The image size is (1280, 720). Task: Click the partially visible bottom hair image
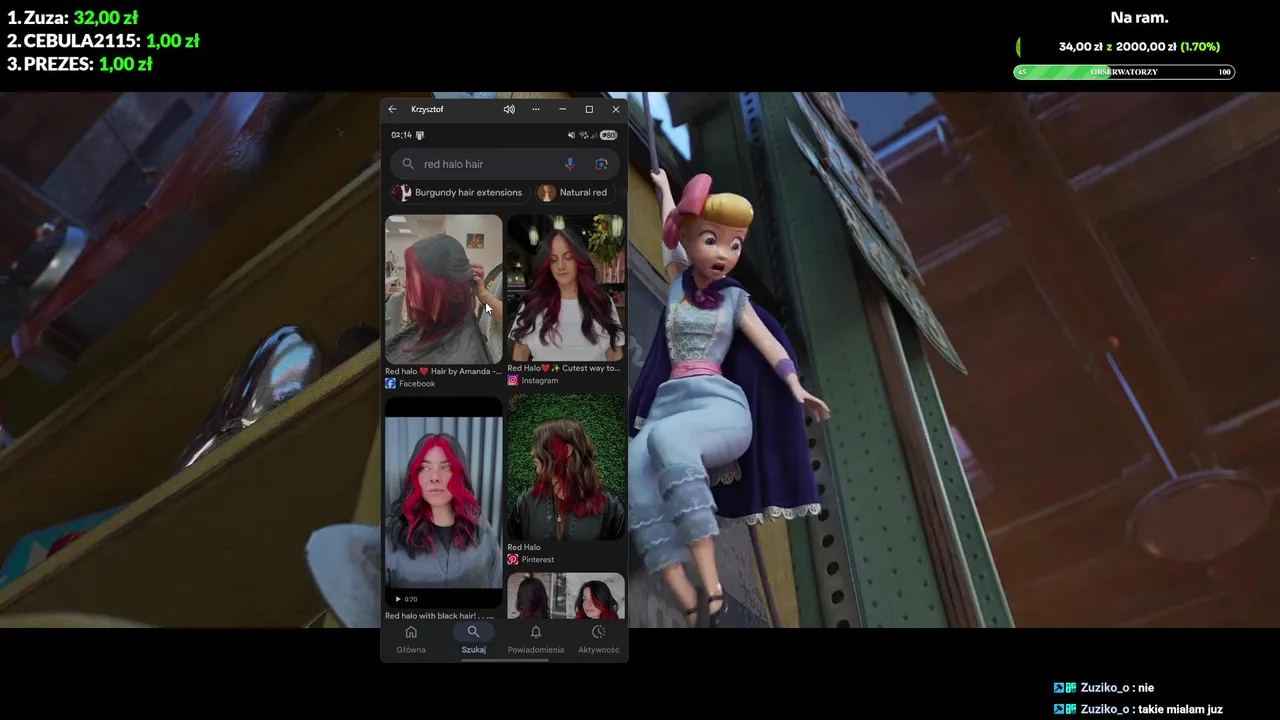point(566,596)
